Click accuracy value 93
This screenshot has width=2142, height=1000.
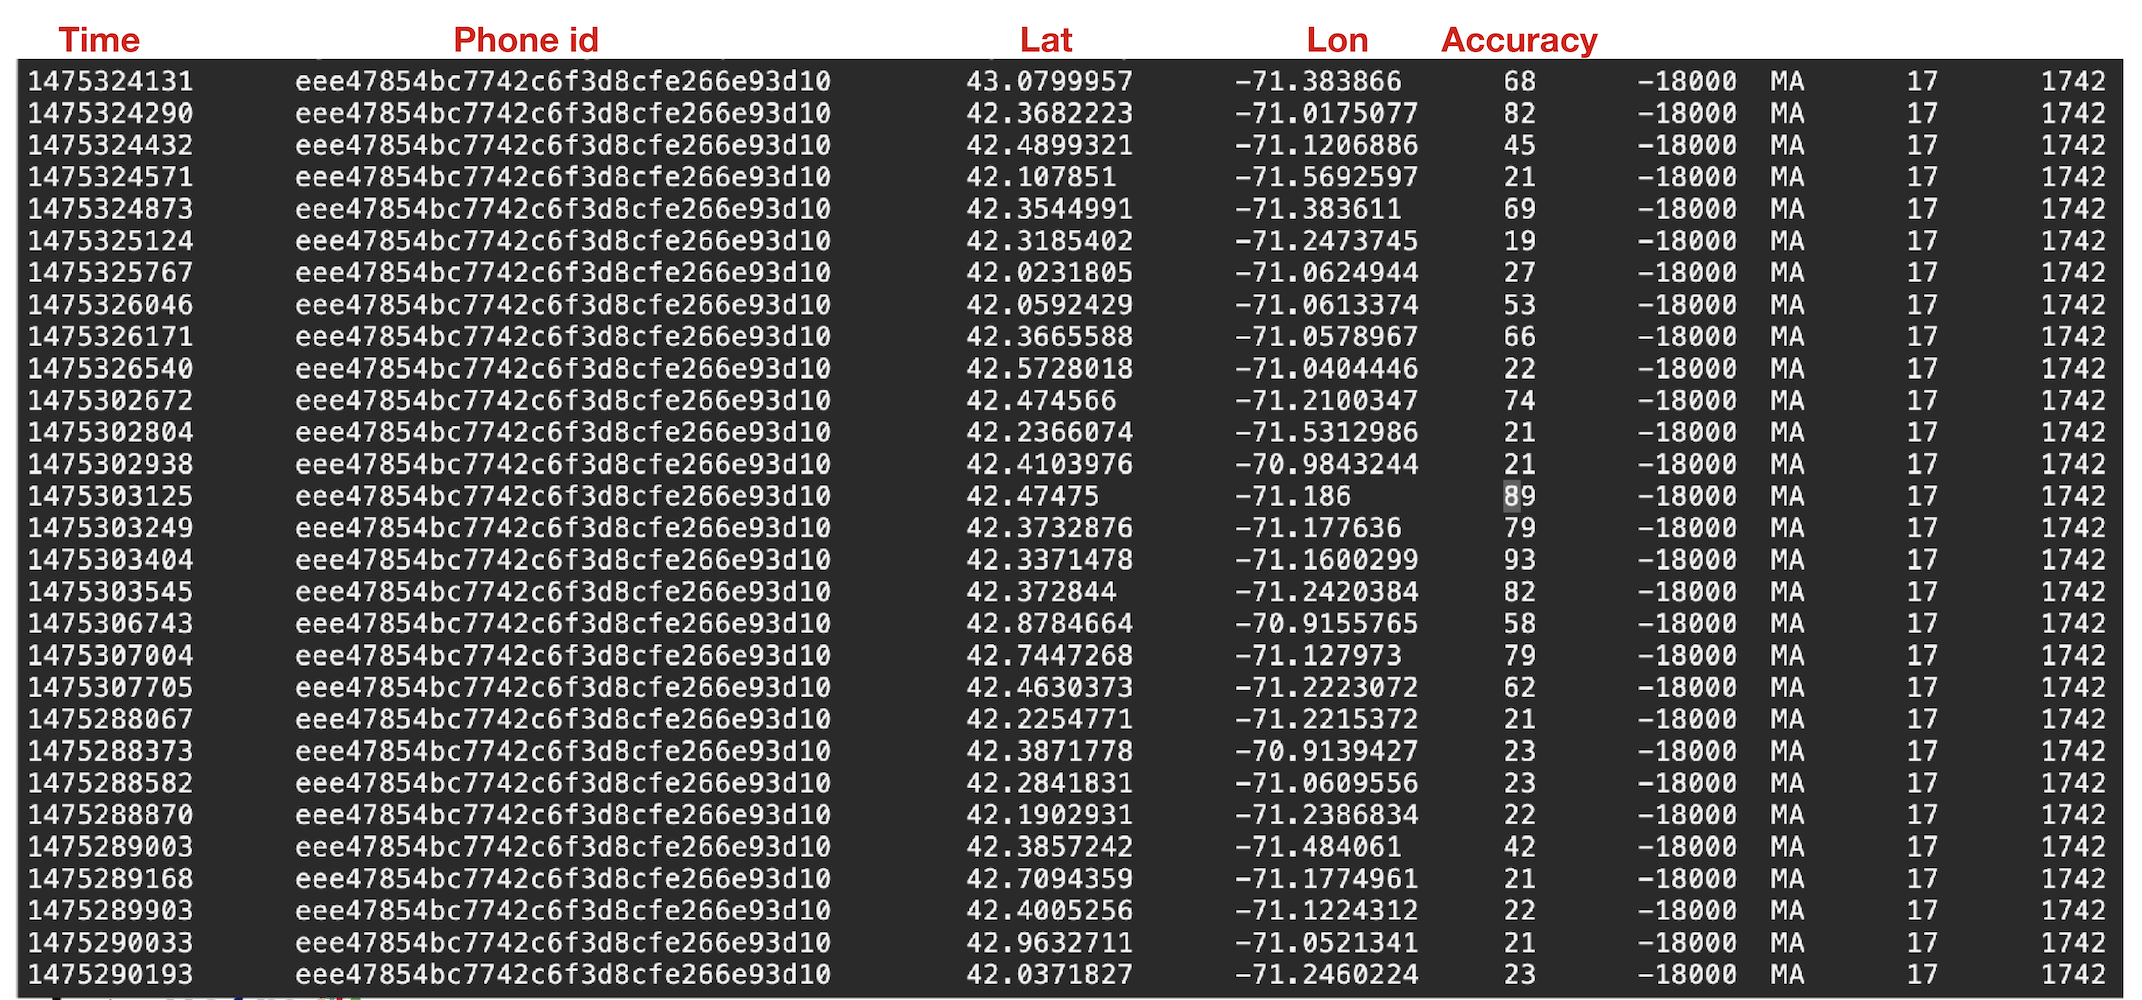point(1519,560)
